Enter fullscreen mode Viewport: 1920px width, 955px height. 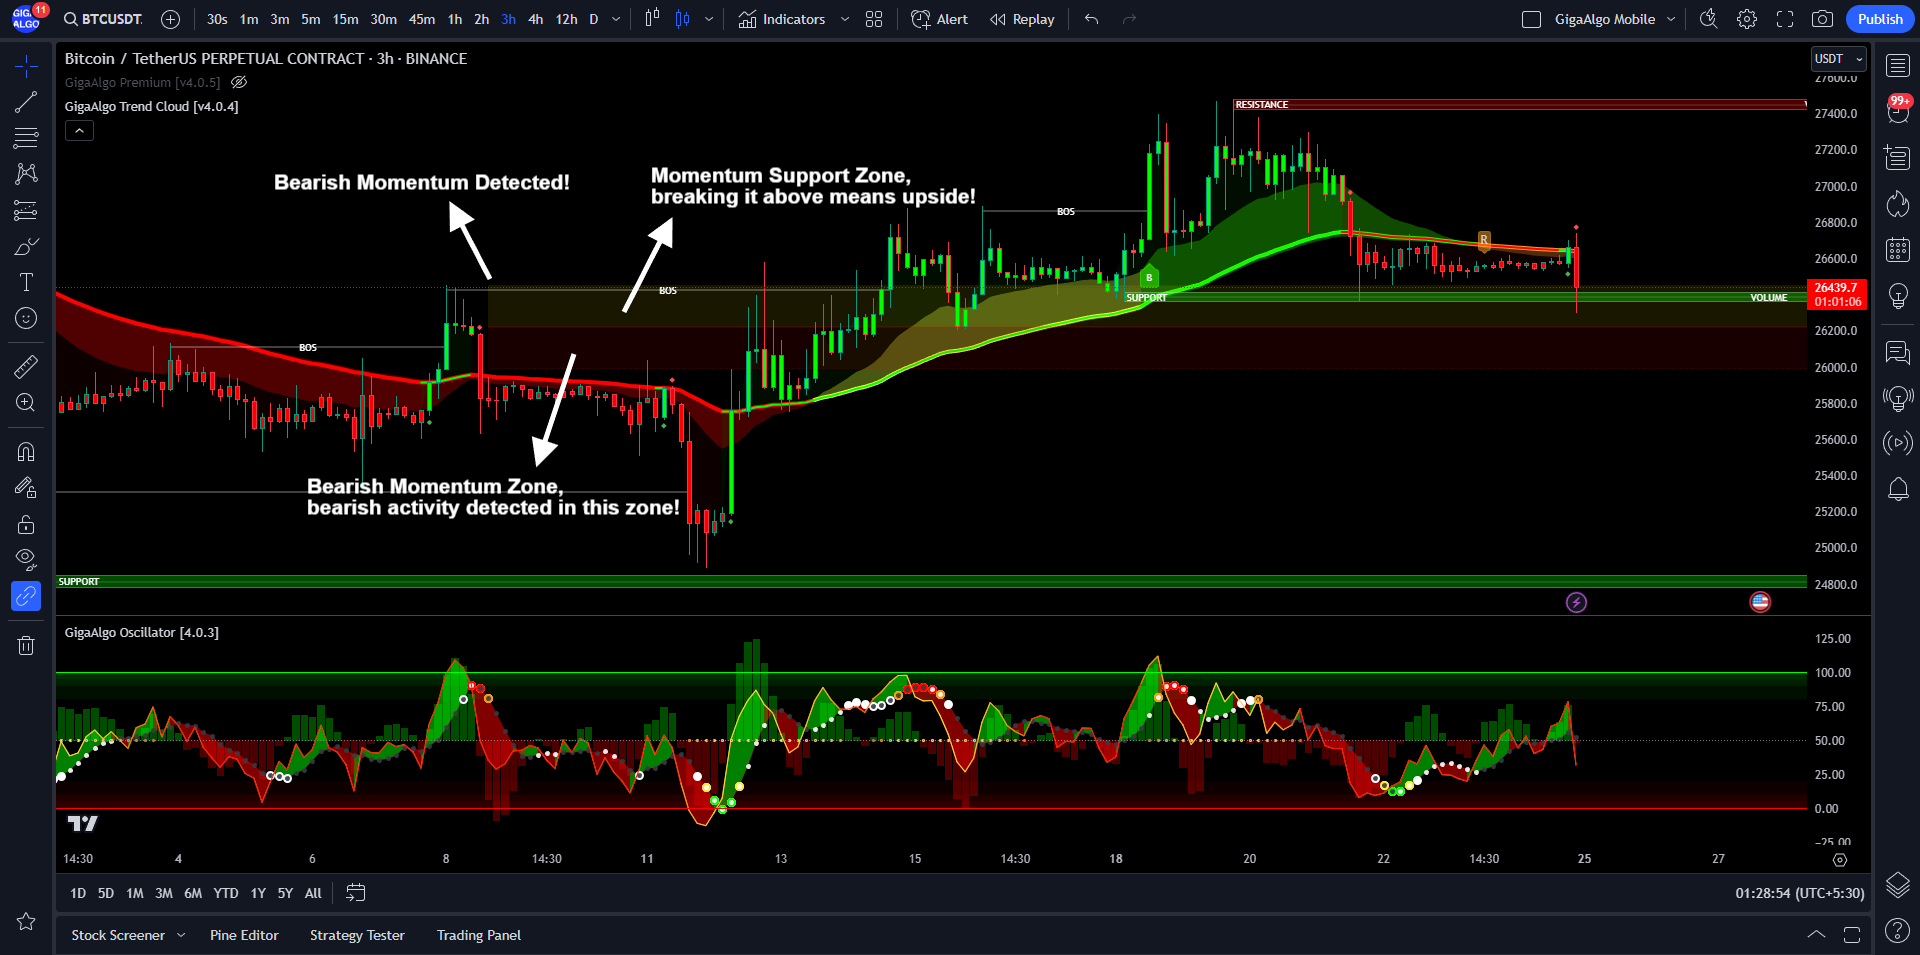(x=1784, y=19)
